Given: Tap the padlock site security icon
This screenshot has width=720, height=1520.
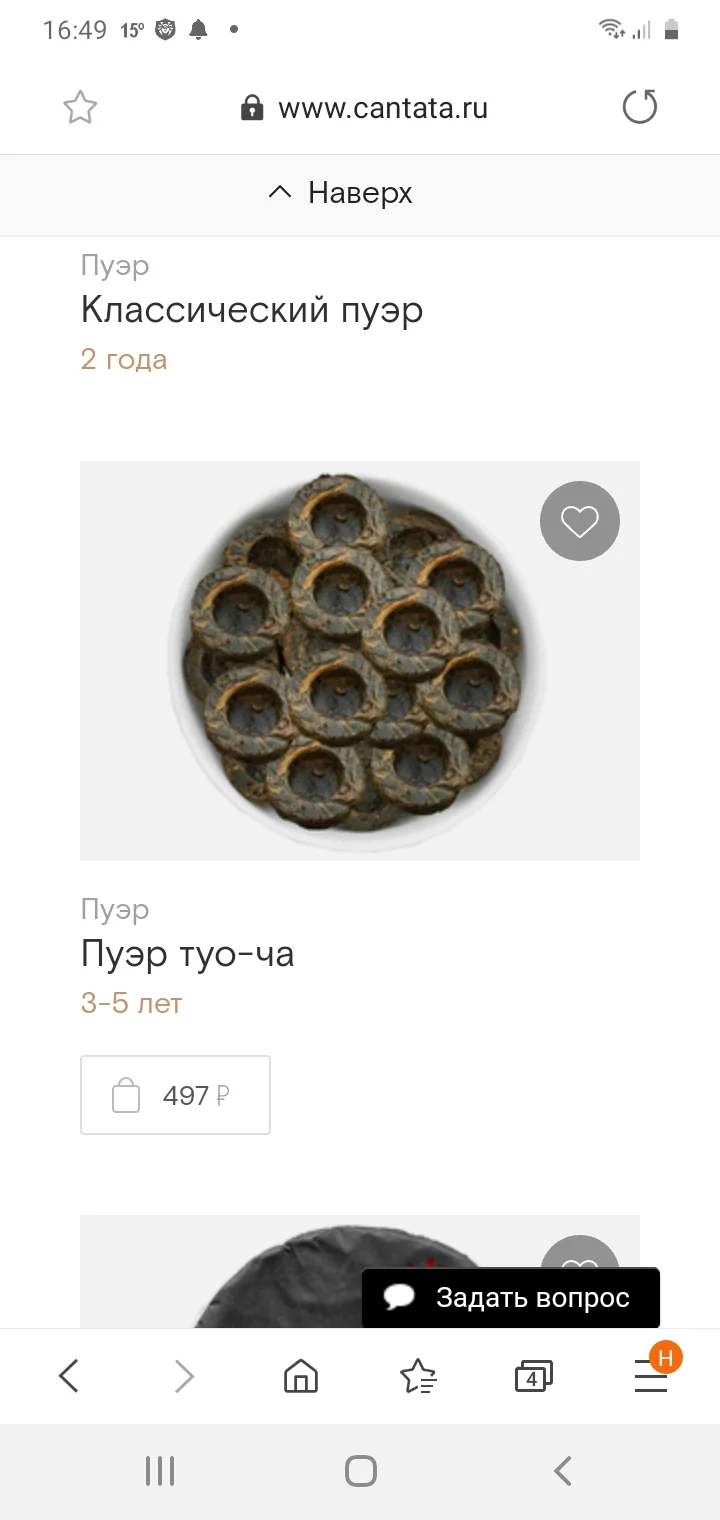Looking at the screenshot, I should click(x=252, y=108).
